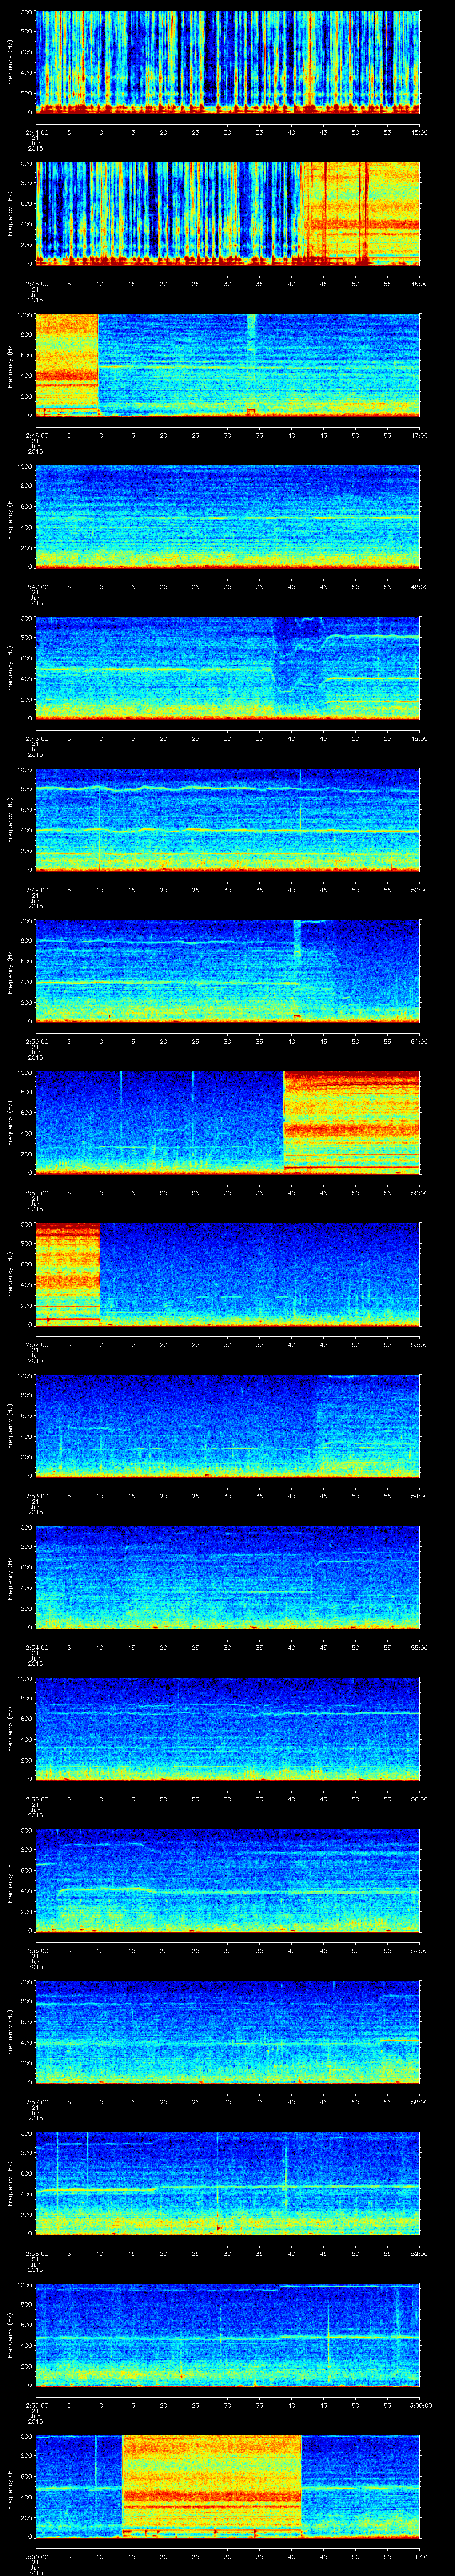
Task: Click the 2:53:00 time axis label
Action: point(36,1496)
